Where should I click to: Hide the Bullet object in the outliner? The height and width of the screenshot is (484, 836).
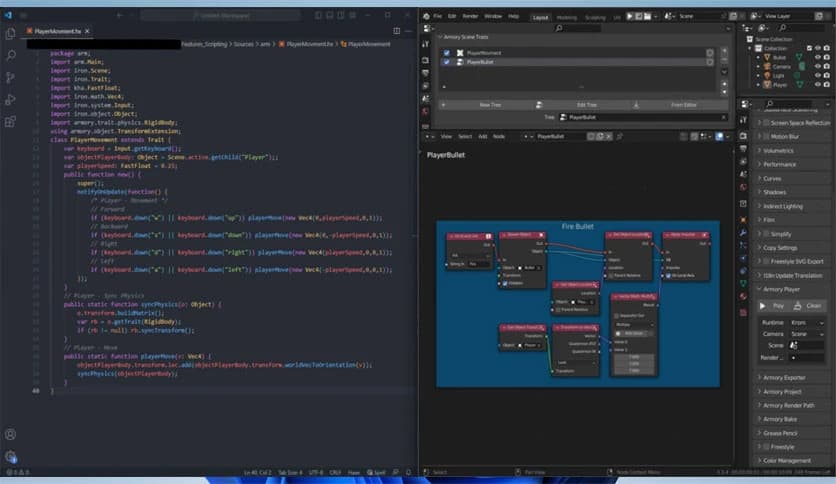point(817,57)
